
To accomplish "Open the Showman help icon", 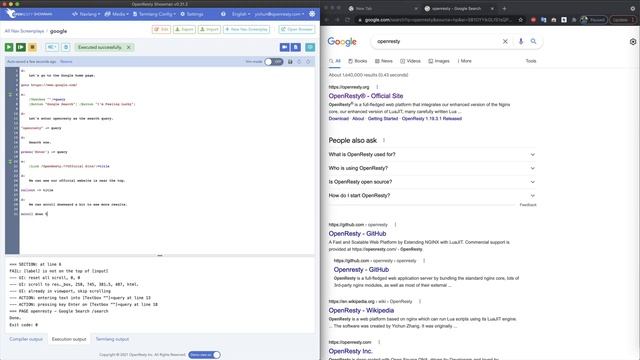I will tap(223, 14).
